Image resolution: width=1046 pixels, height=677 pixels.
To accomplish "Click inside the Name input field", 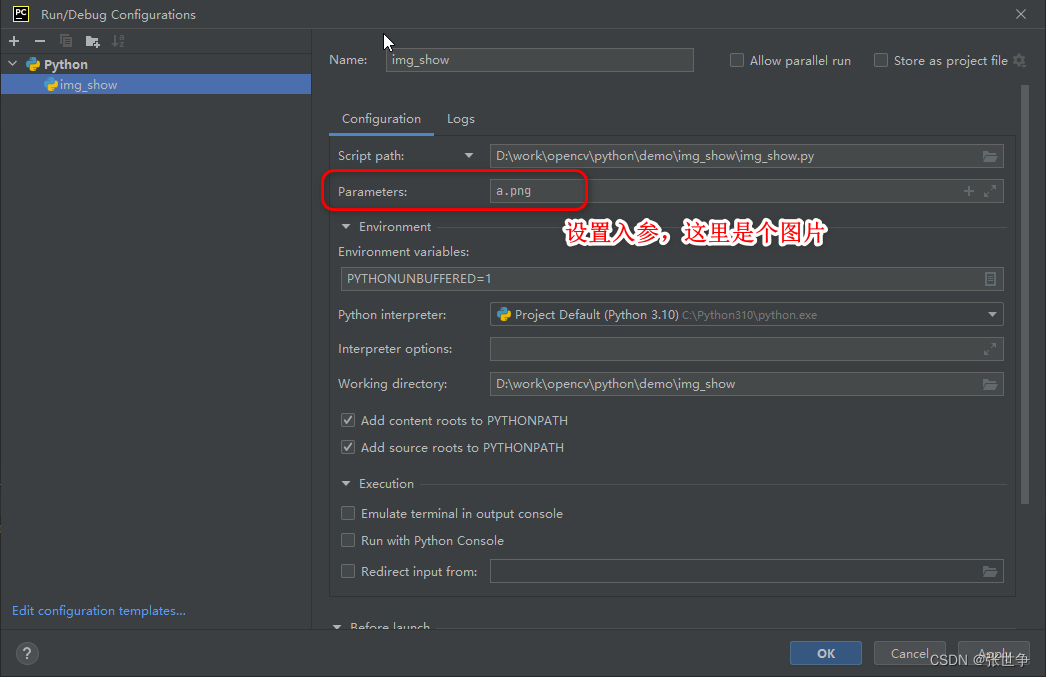I will (x=540, y=60).
